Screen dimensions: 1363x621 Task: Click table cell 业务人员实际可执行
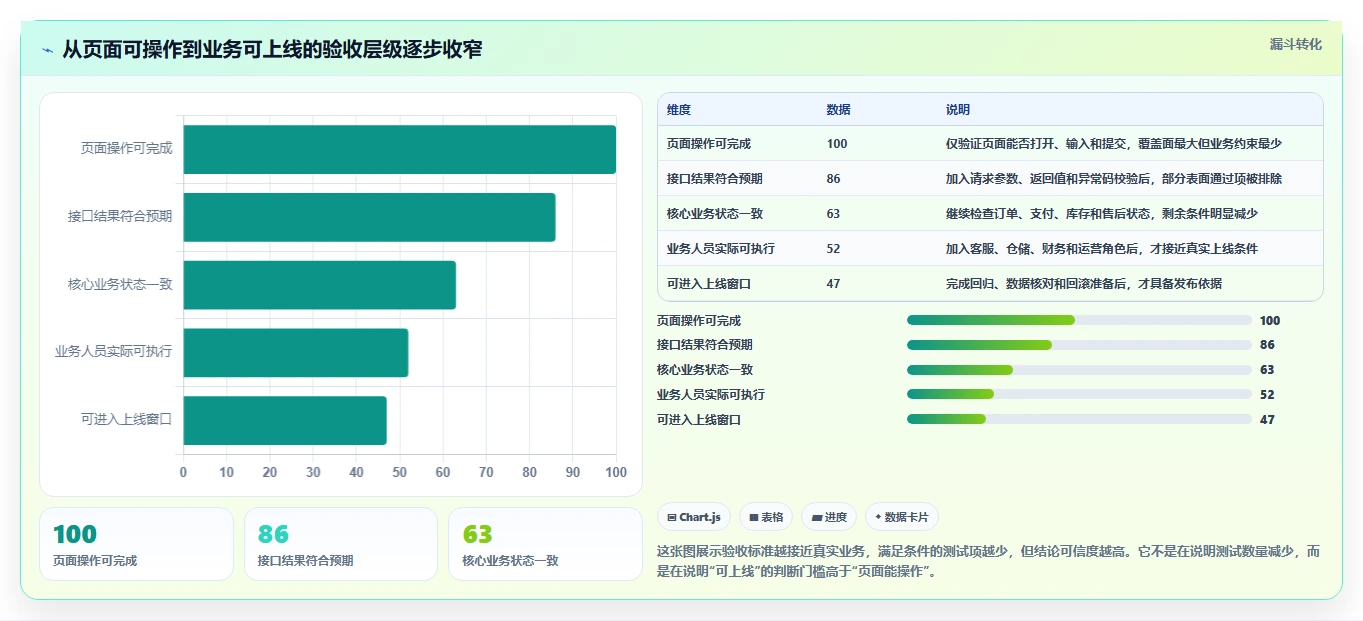coord(721,249)
